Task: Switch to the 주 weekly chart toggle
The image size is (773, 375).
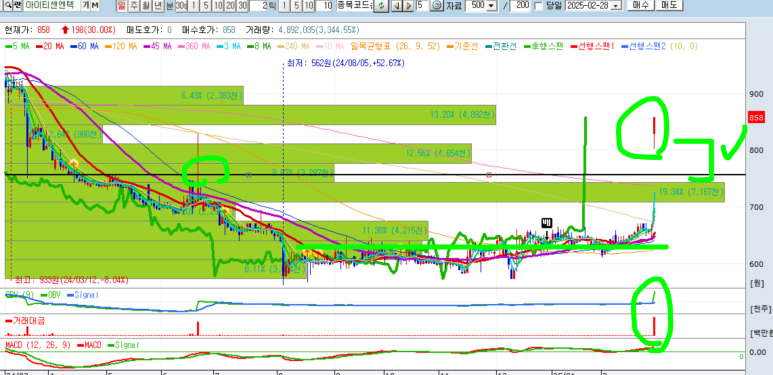Action: click(134, 6)
